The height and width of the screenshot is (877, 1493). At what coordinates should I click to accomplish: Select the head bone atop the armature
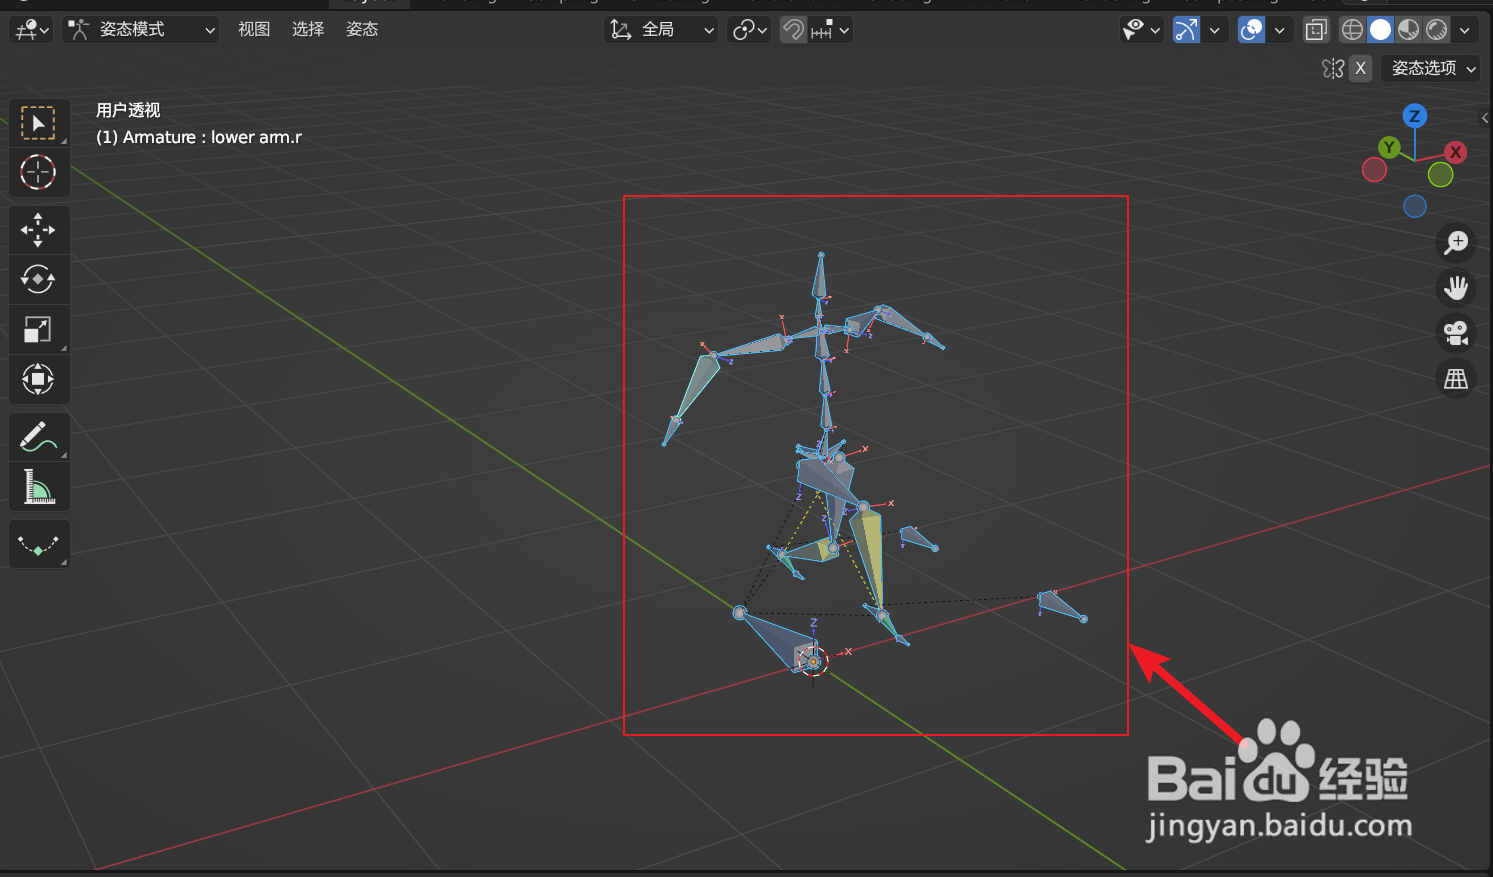tap(820, 279)
